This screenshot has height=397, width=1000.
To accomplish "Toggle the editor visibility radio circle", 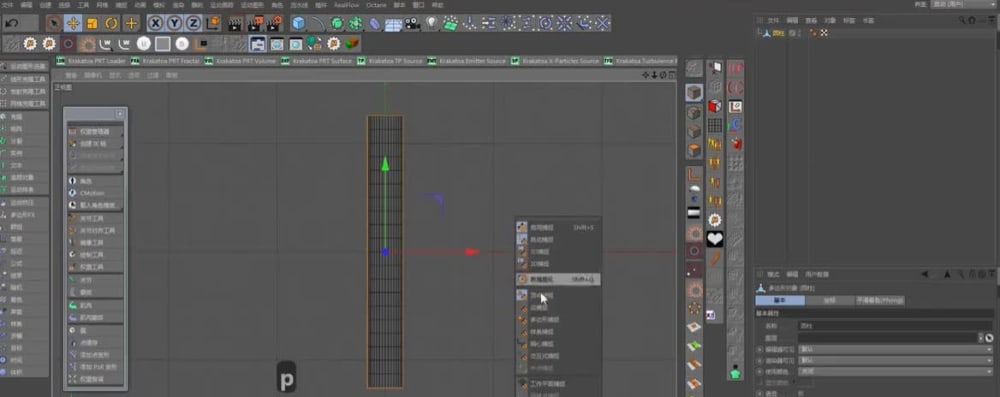I will 760,350.
